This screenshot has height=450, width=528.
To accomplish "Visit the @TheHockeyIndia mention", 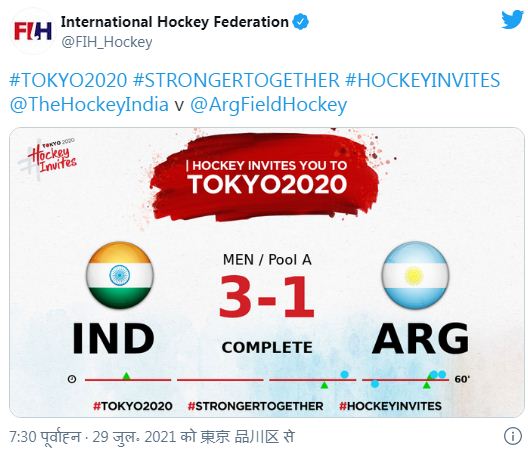I will (89, 104).
